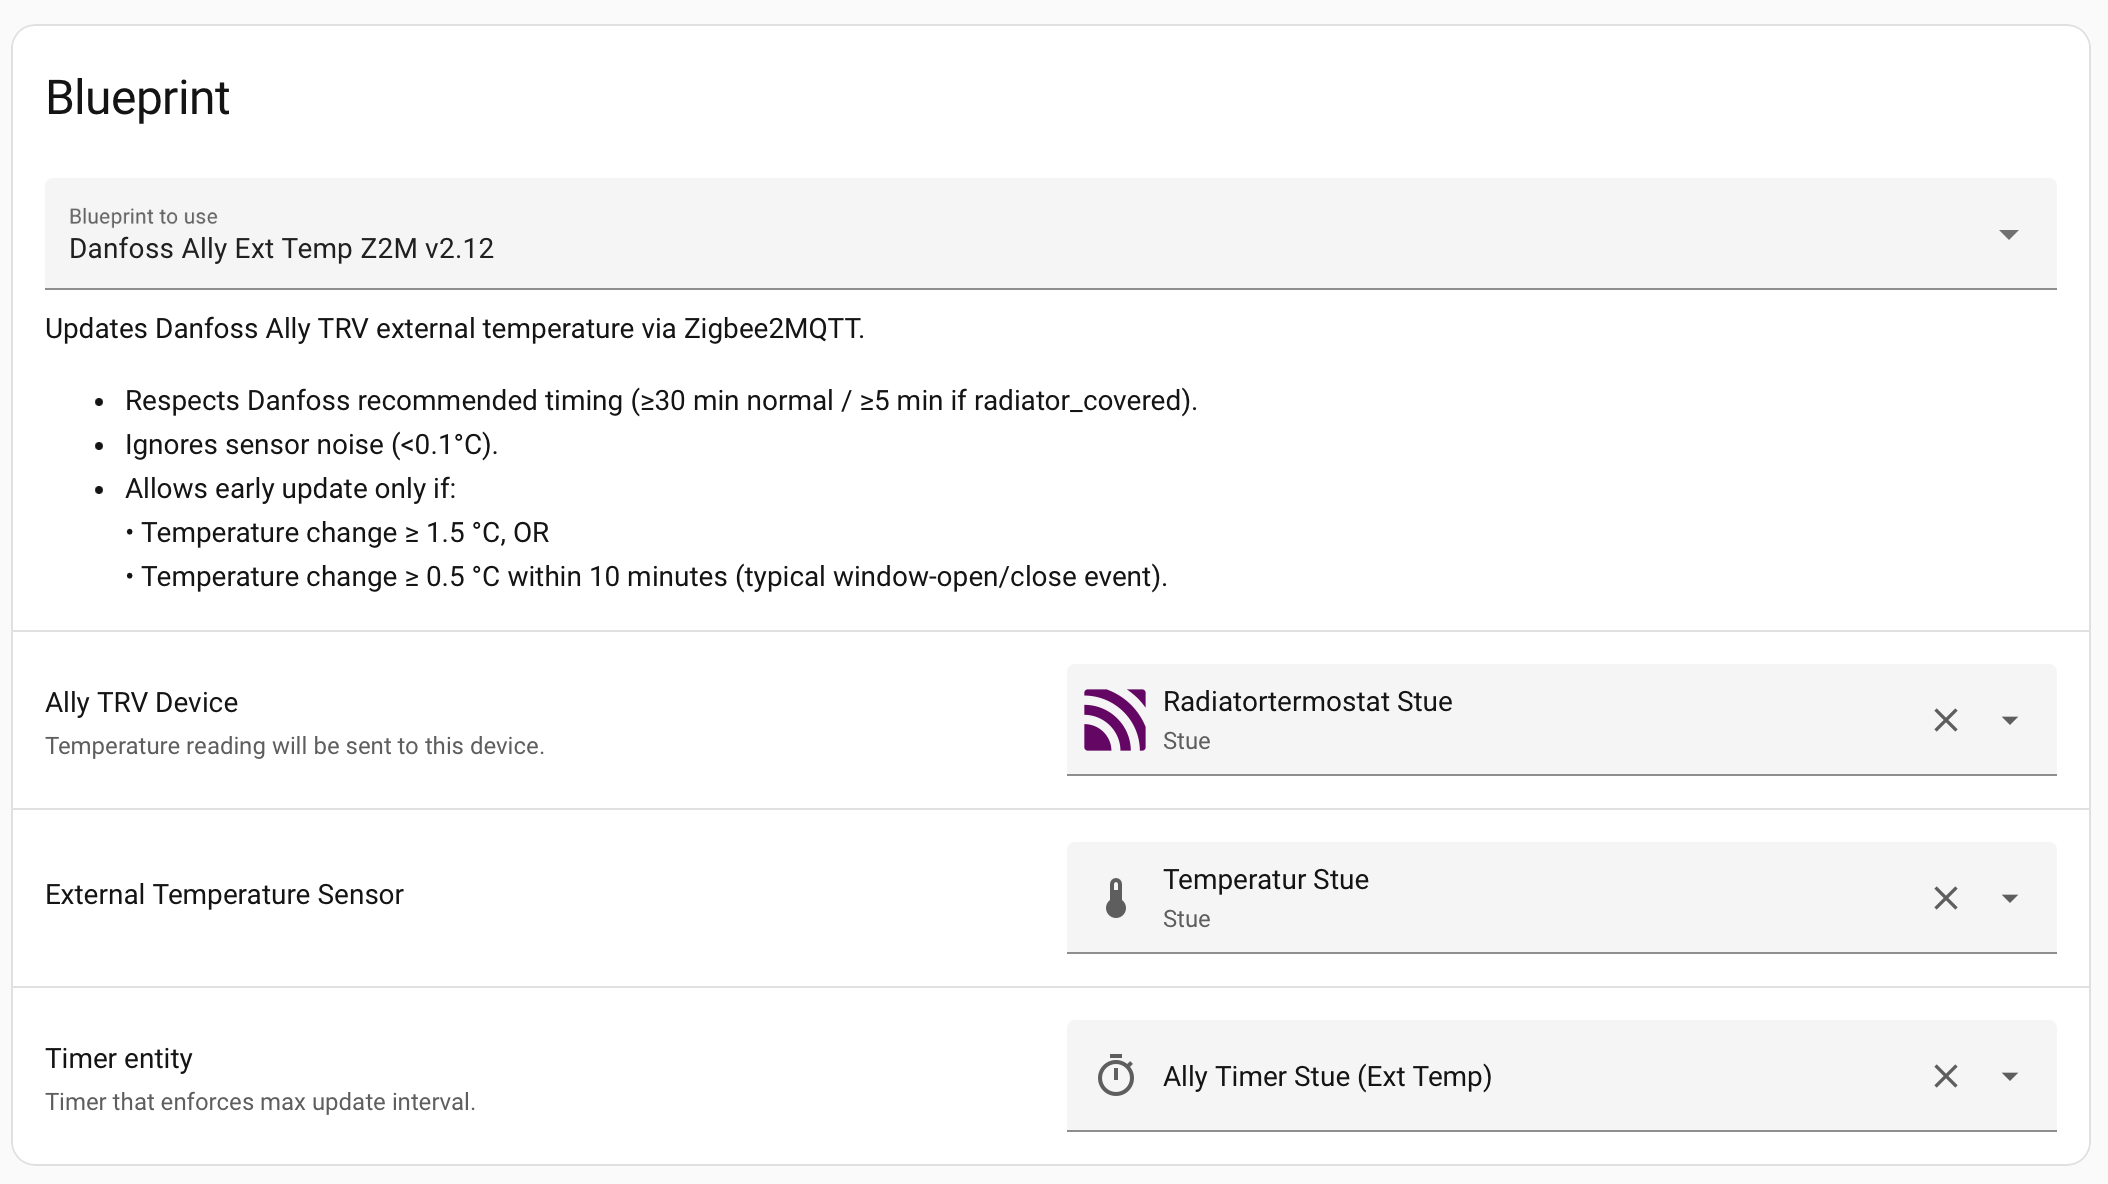Remove the Ally Timer Stue entity selection
Image resolution: width=2108 pixels, height=1184 pixels.
tap(1945, 1076)
